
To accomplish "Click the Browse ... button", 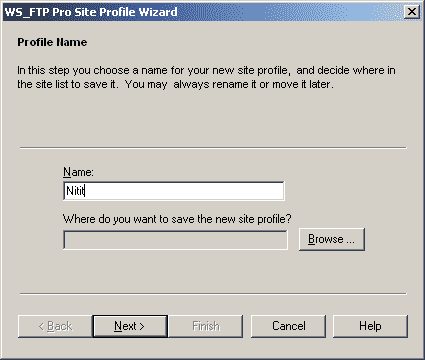I will tap(332, 239).
